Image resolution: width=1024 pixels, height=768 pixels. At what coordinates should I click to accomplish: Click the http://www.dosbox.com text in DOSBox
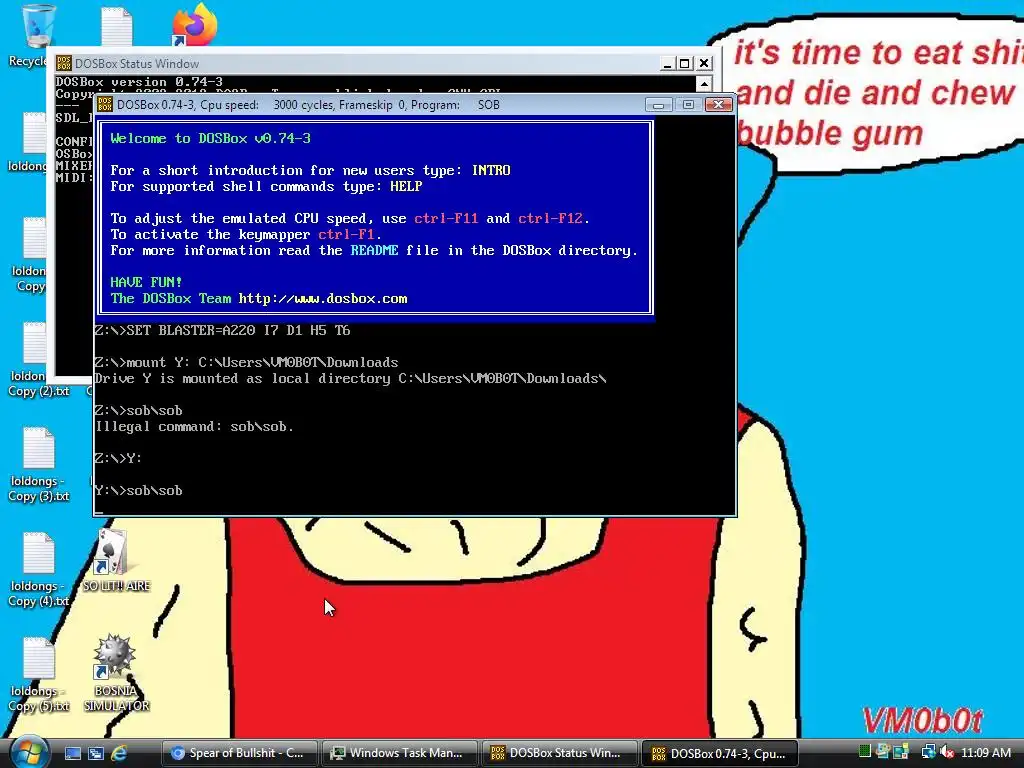(323, 298)
